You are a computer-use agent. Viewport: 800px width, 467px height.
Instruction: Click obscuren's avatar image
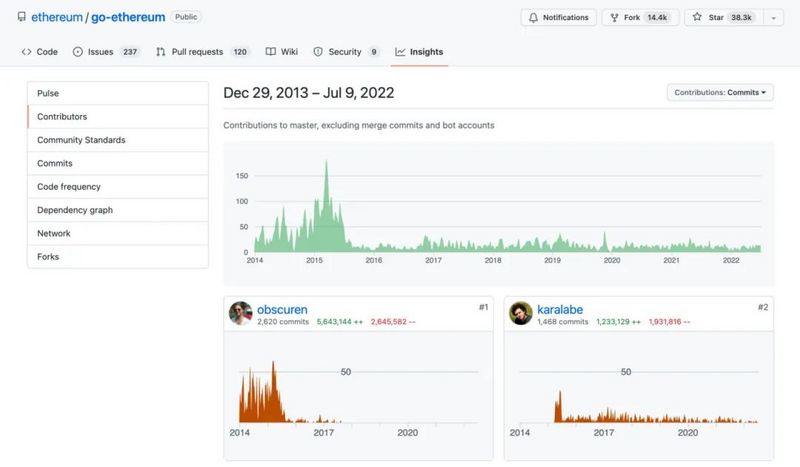(x=240, y=314)
